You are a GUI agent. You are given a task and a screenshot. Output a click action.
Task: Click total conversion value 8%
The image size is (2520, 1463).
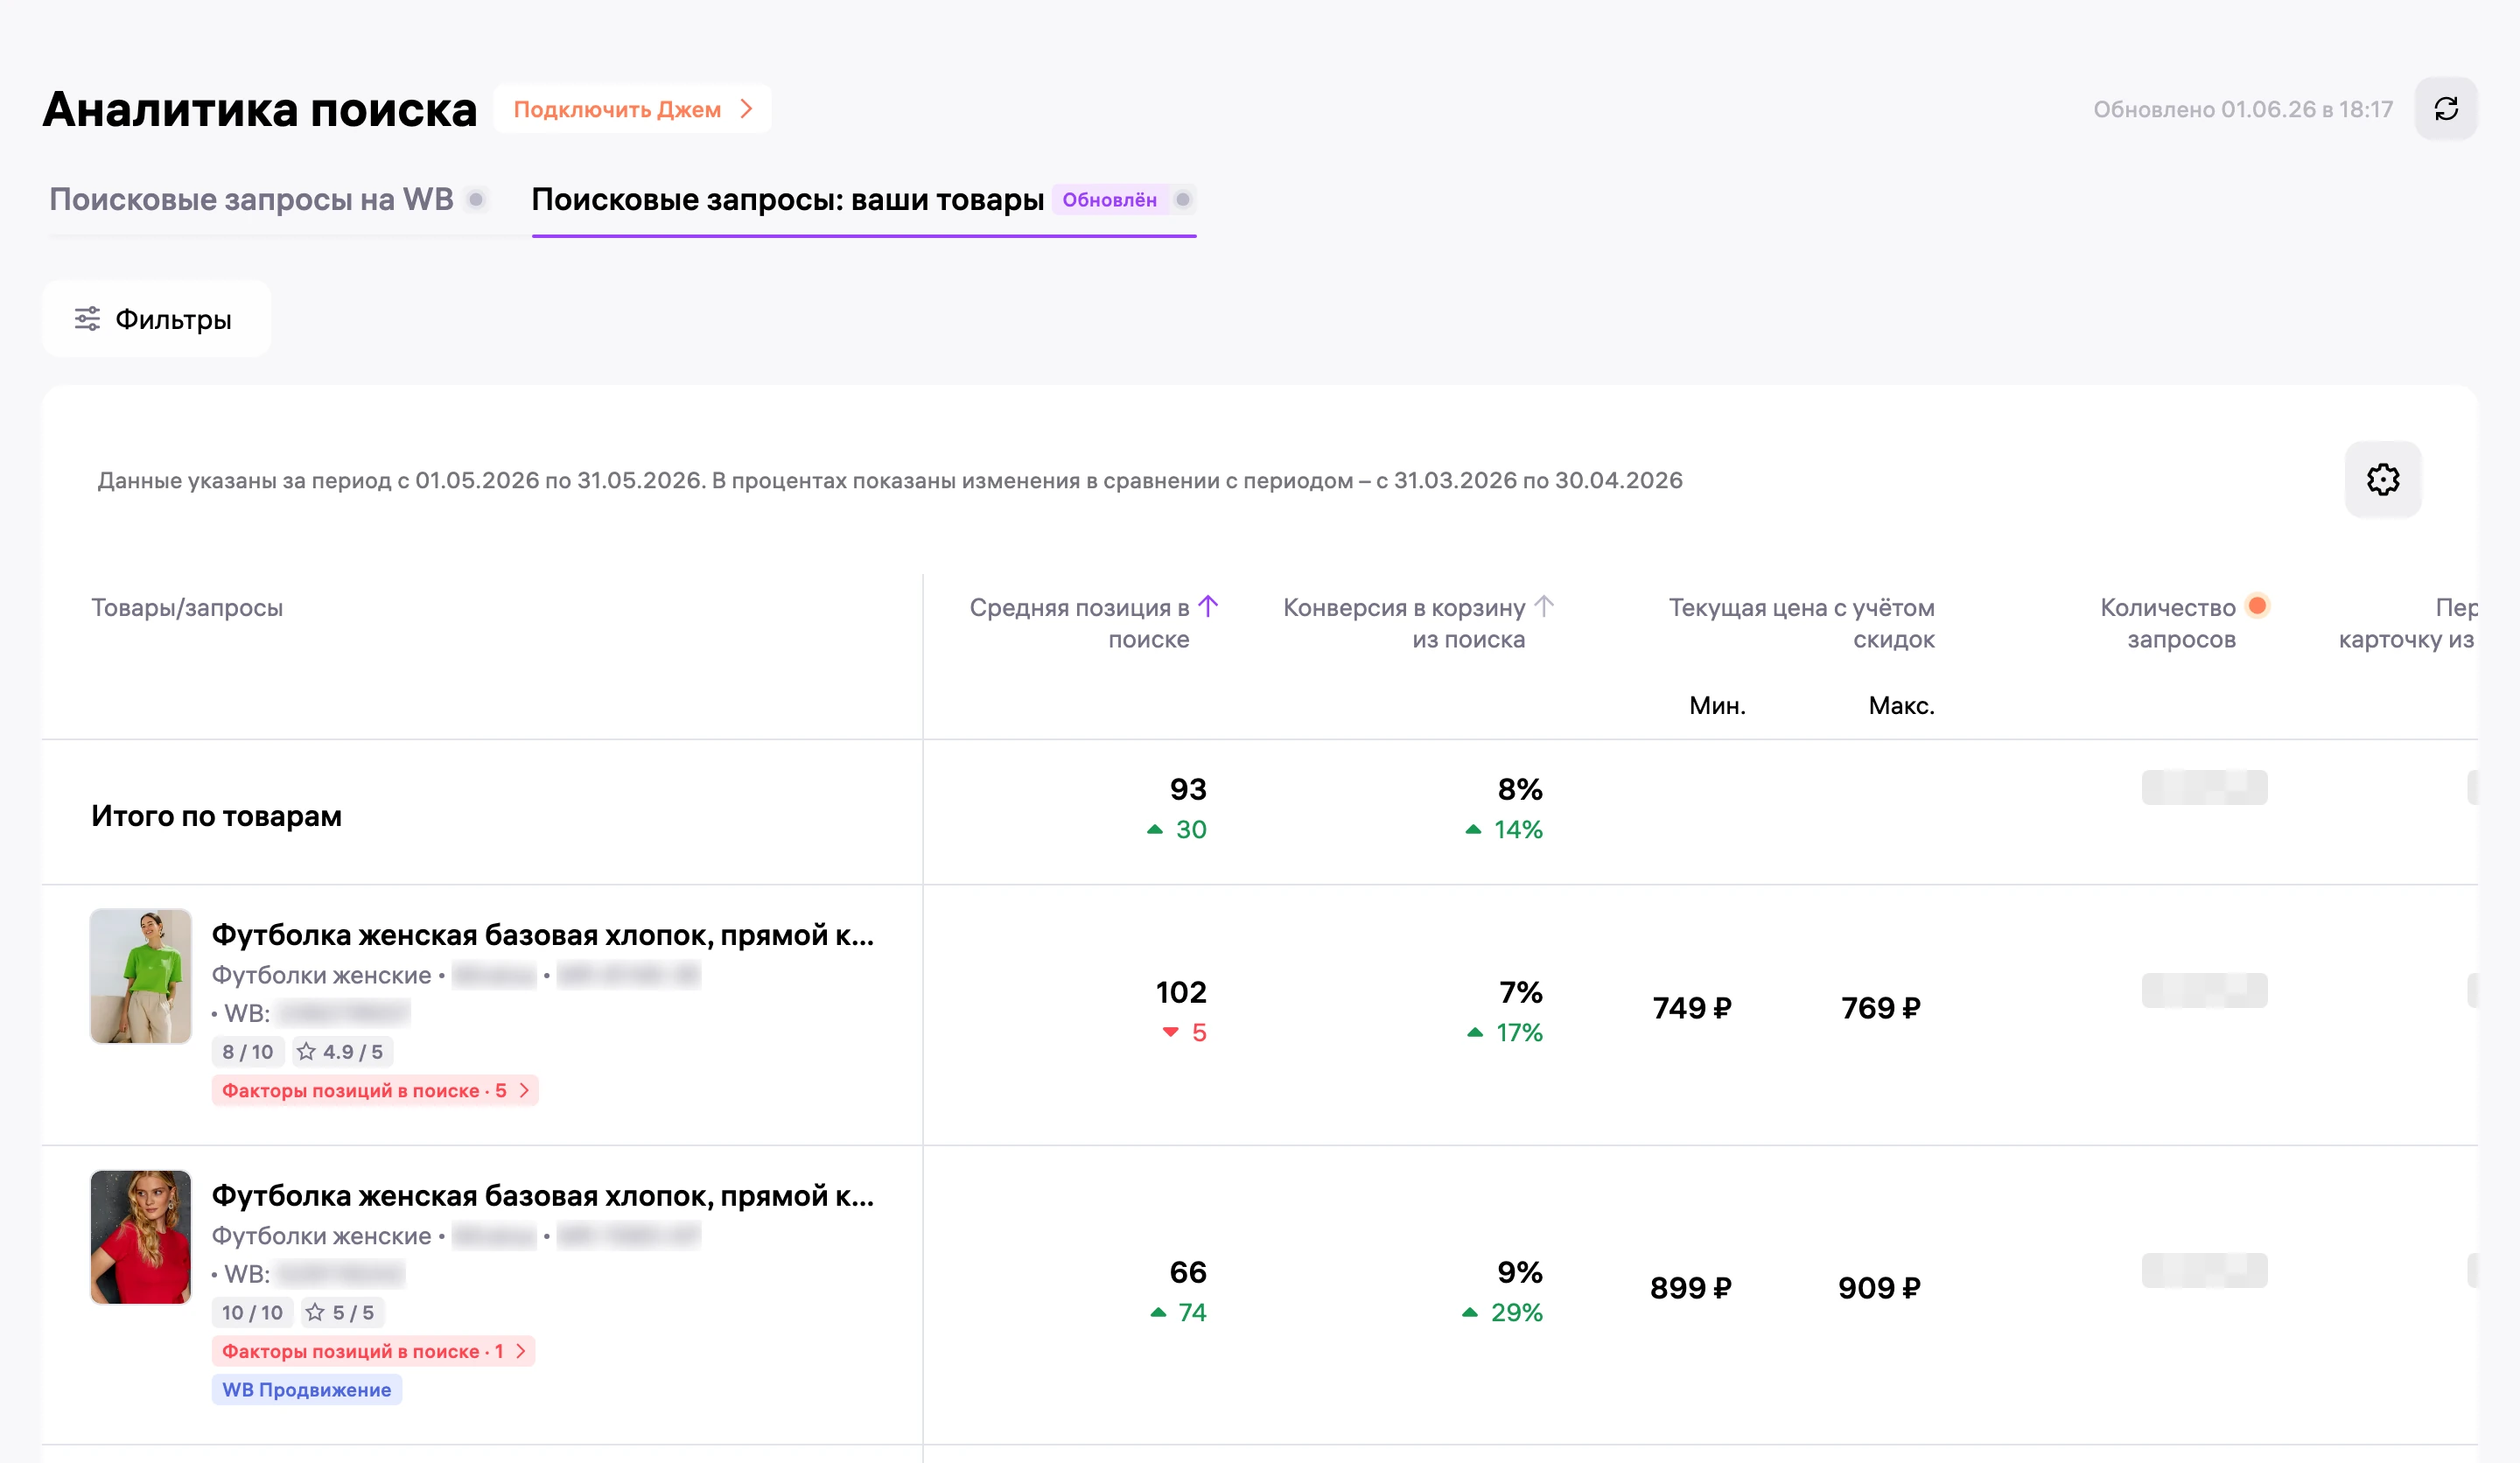1520,789
